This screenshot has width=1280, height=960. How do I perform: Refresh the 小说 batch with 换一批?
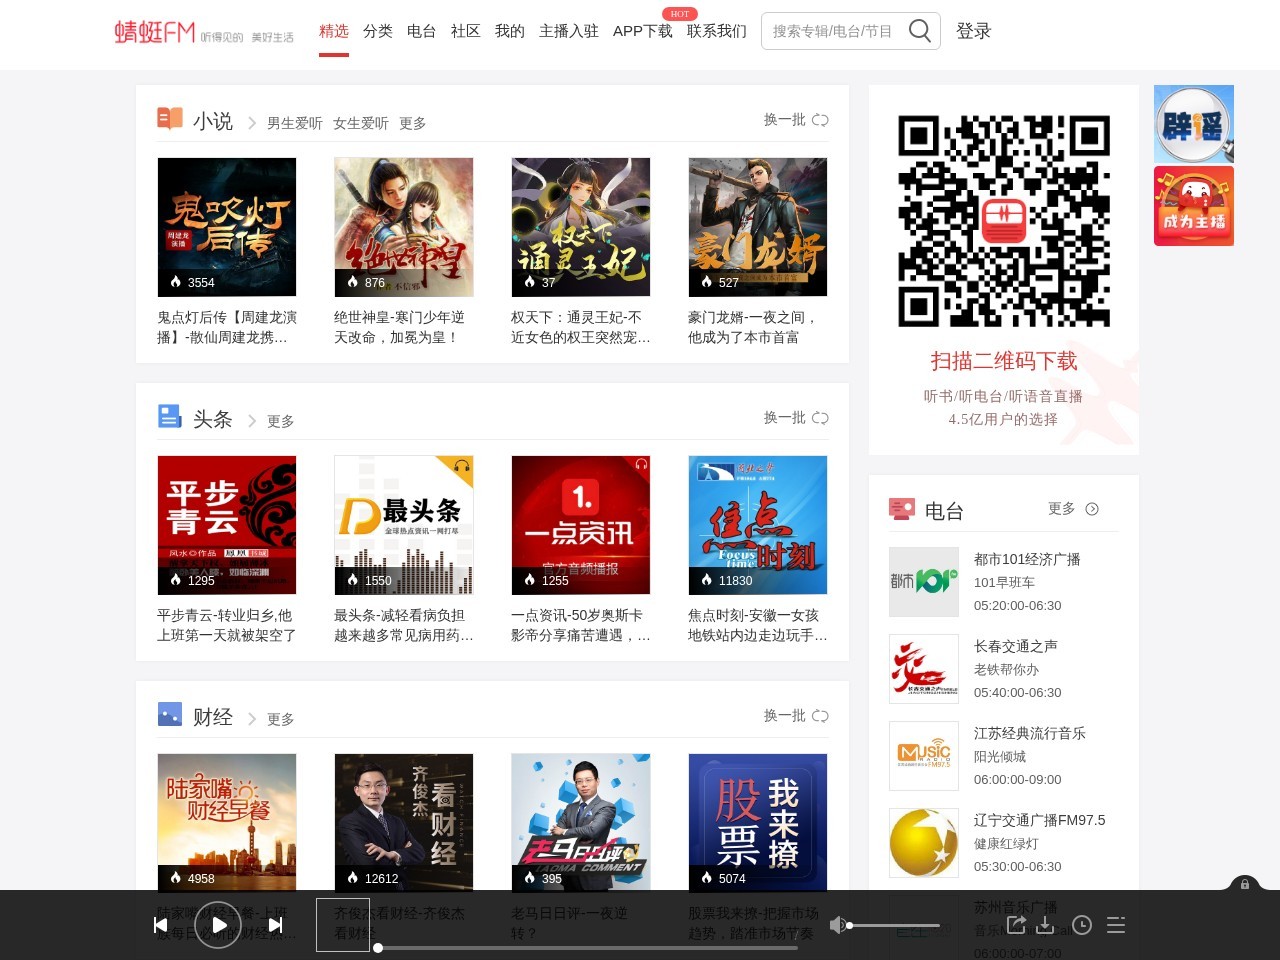point(796,120)
